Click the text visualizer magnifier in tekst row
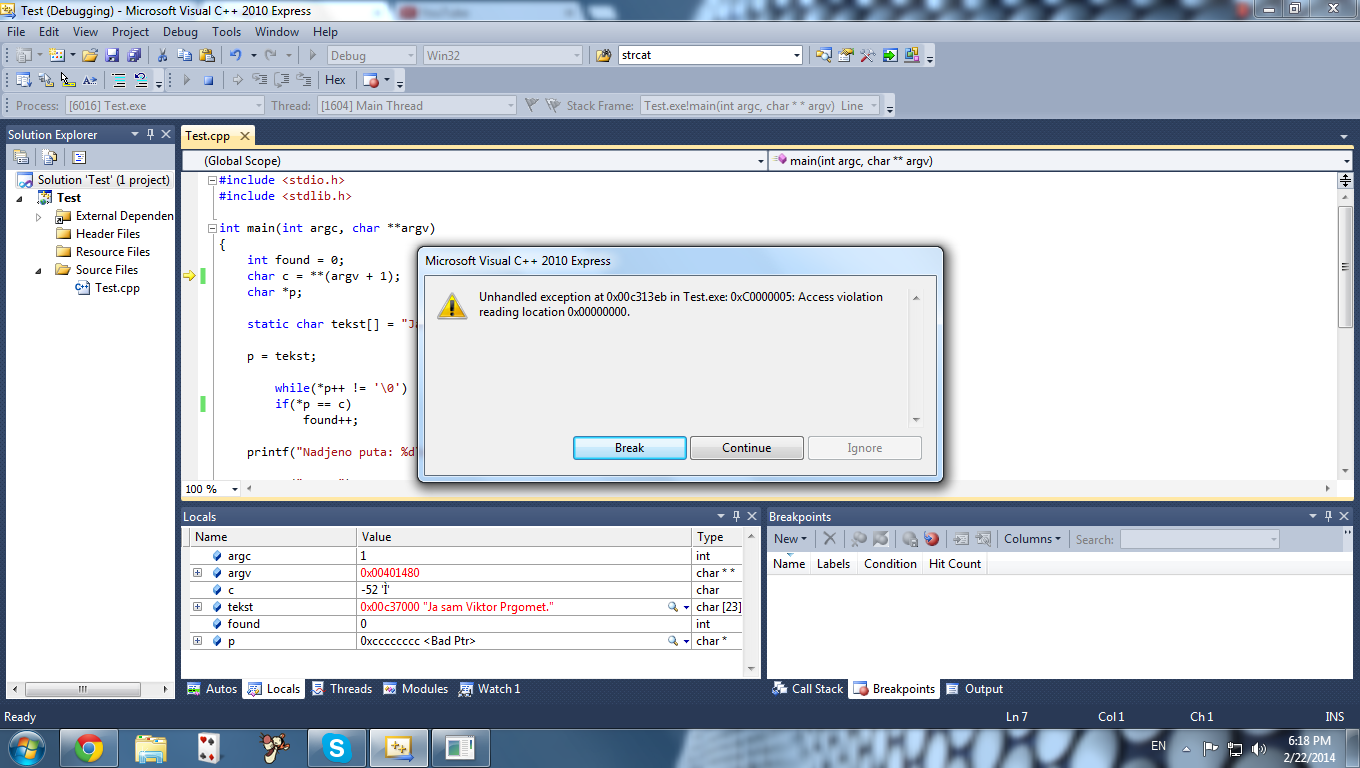 pos(673,607)
